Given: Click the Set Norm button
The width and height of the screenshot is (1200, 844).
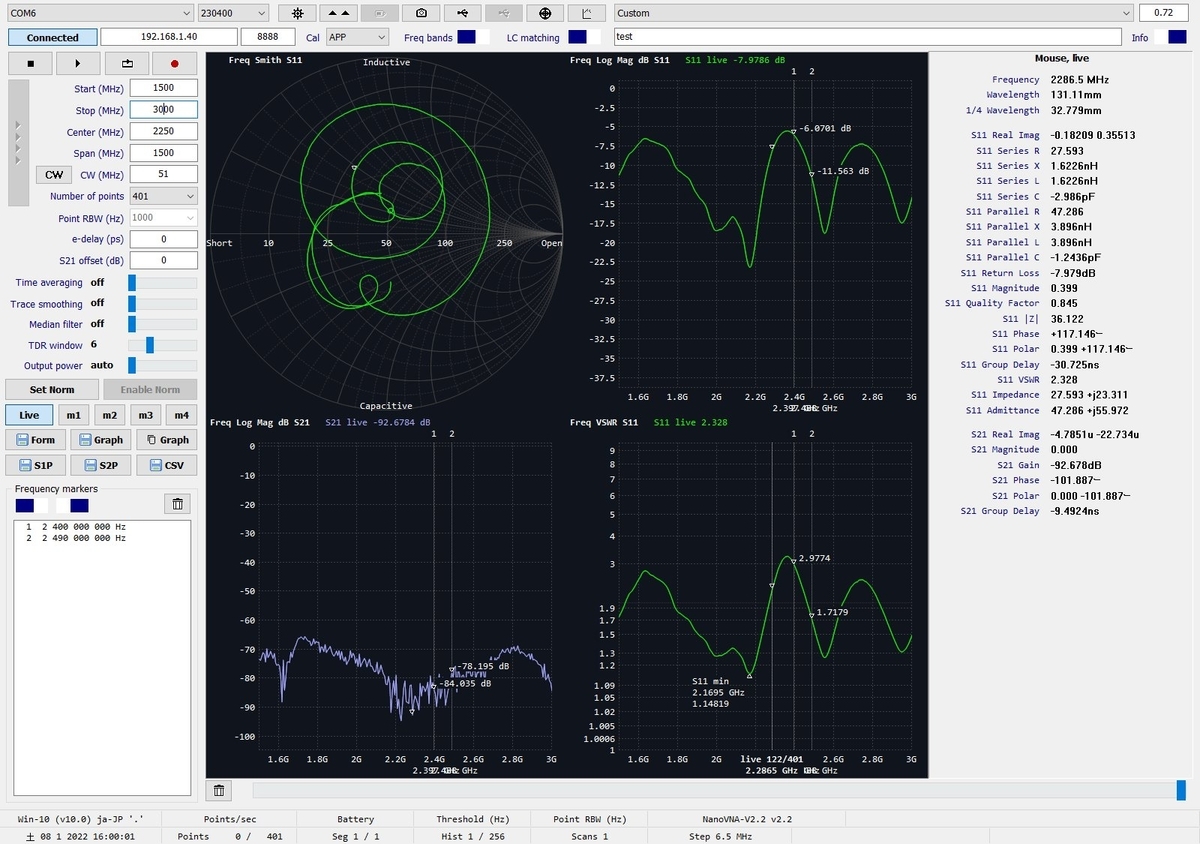Looking at the screenshot, I should (51, 389).
